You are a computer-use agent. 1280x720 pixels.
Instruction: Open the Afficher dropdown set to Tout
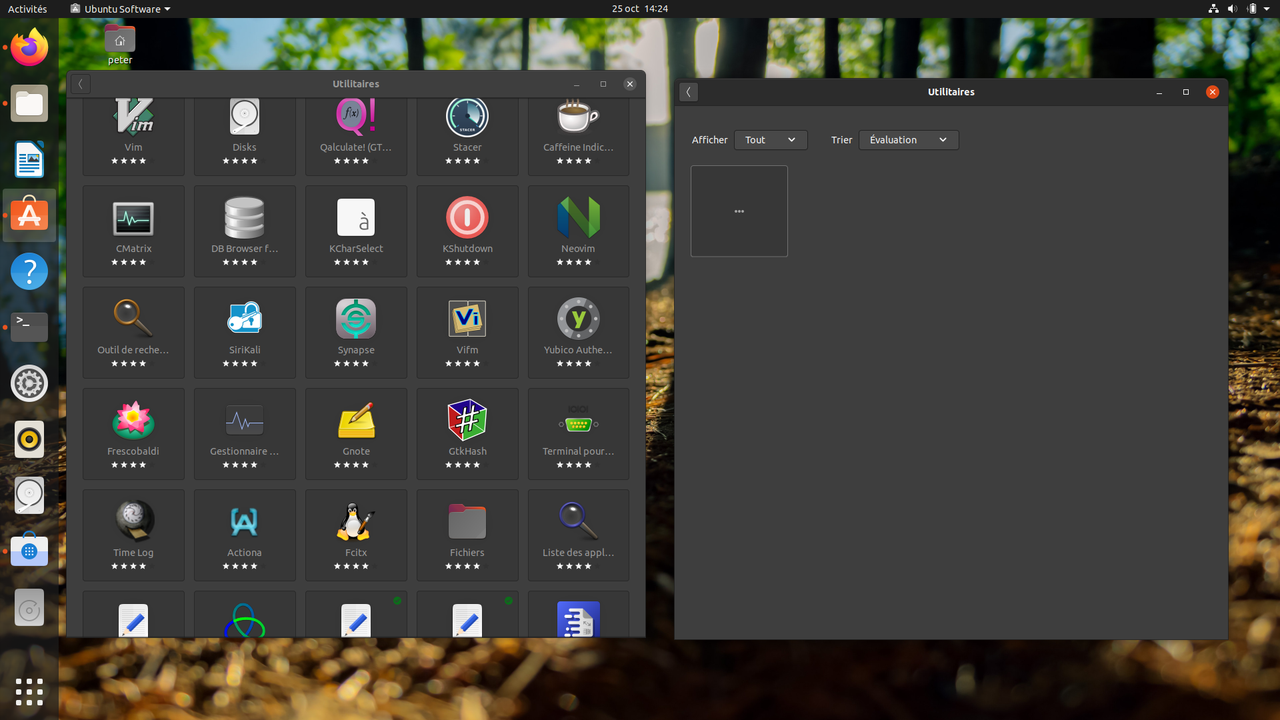(x=770, y=140)
